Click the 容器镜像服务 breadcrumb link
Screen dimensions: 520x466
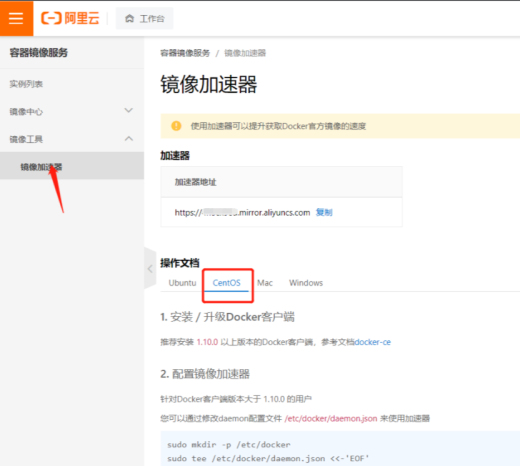click(185, 53)
